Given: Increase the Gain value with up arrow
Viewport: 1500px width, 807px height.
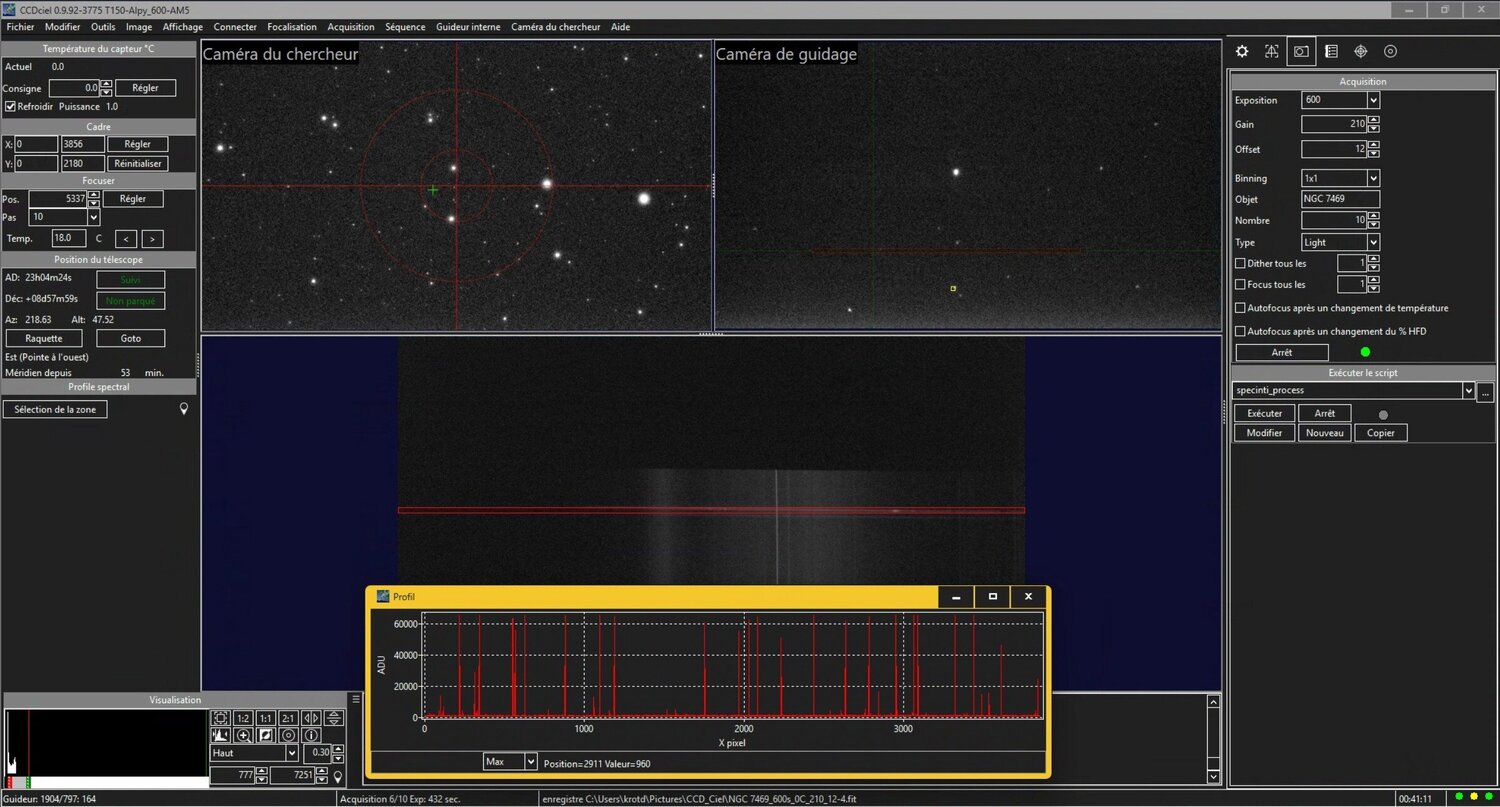Looking at the screenshot, I should 1373,120.
